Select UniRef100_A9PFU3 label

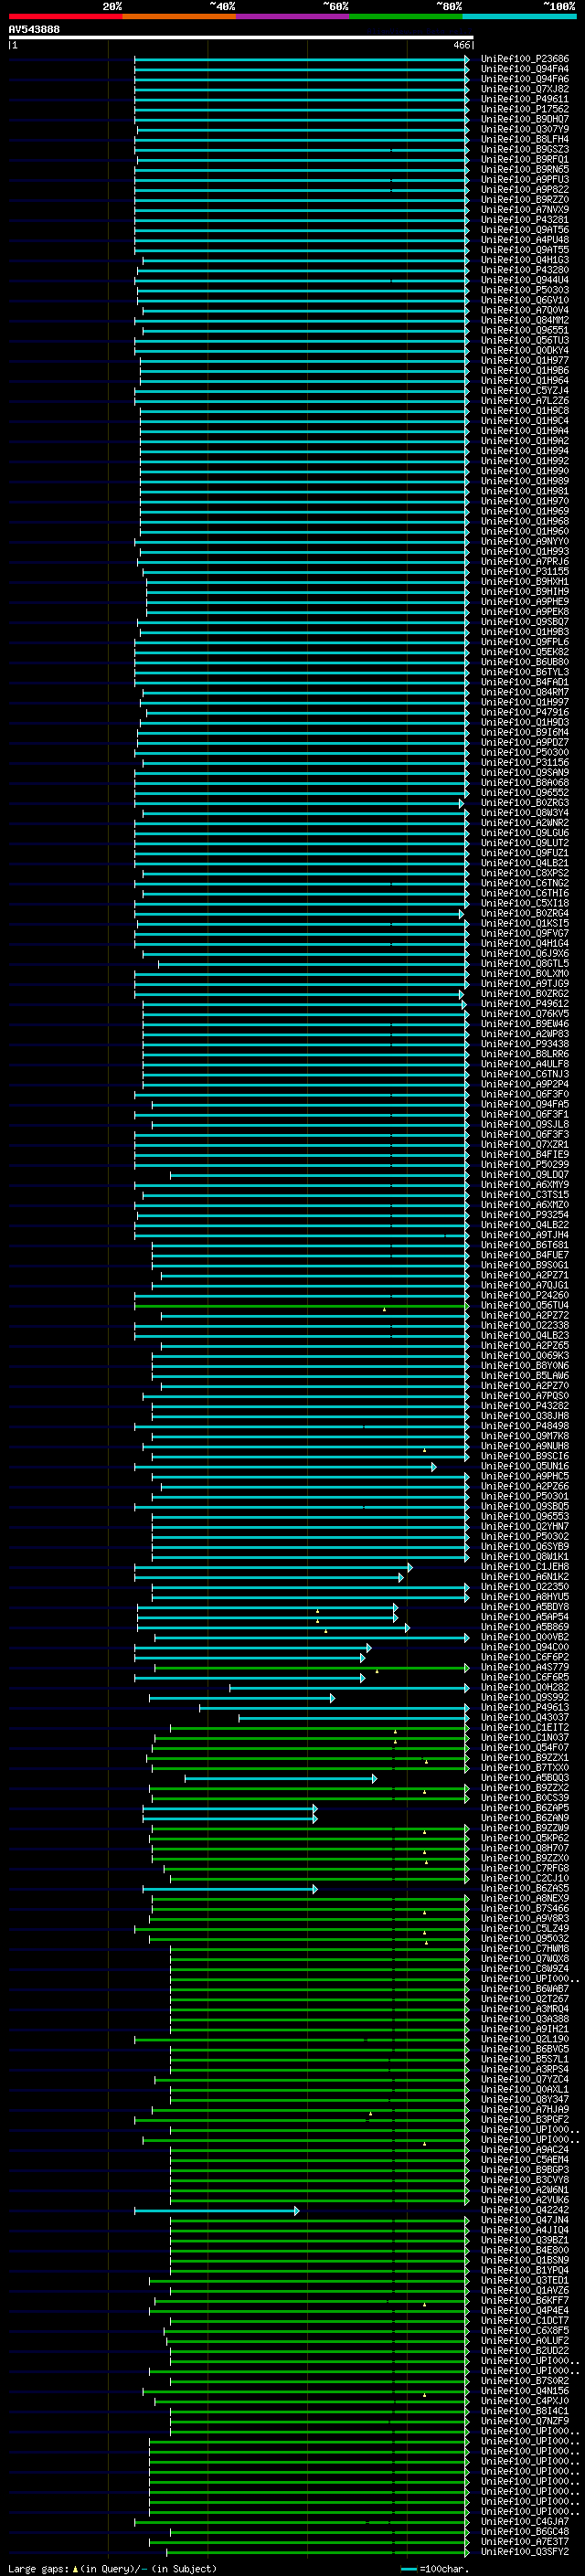click(525, 180)
